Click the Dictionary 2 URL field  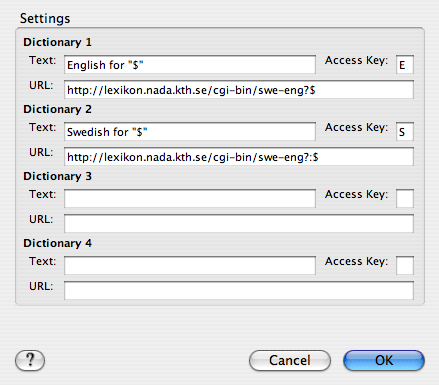tap(239, 157)
